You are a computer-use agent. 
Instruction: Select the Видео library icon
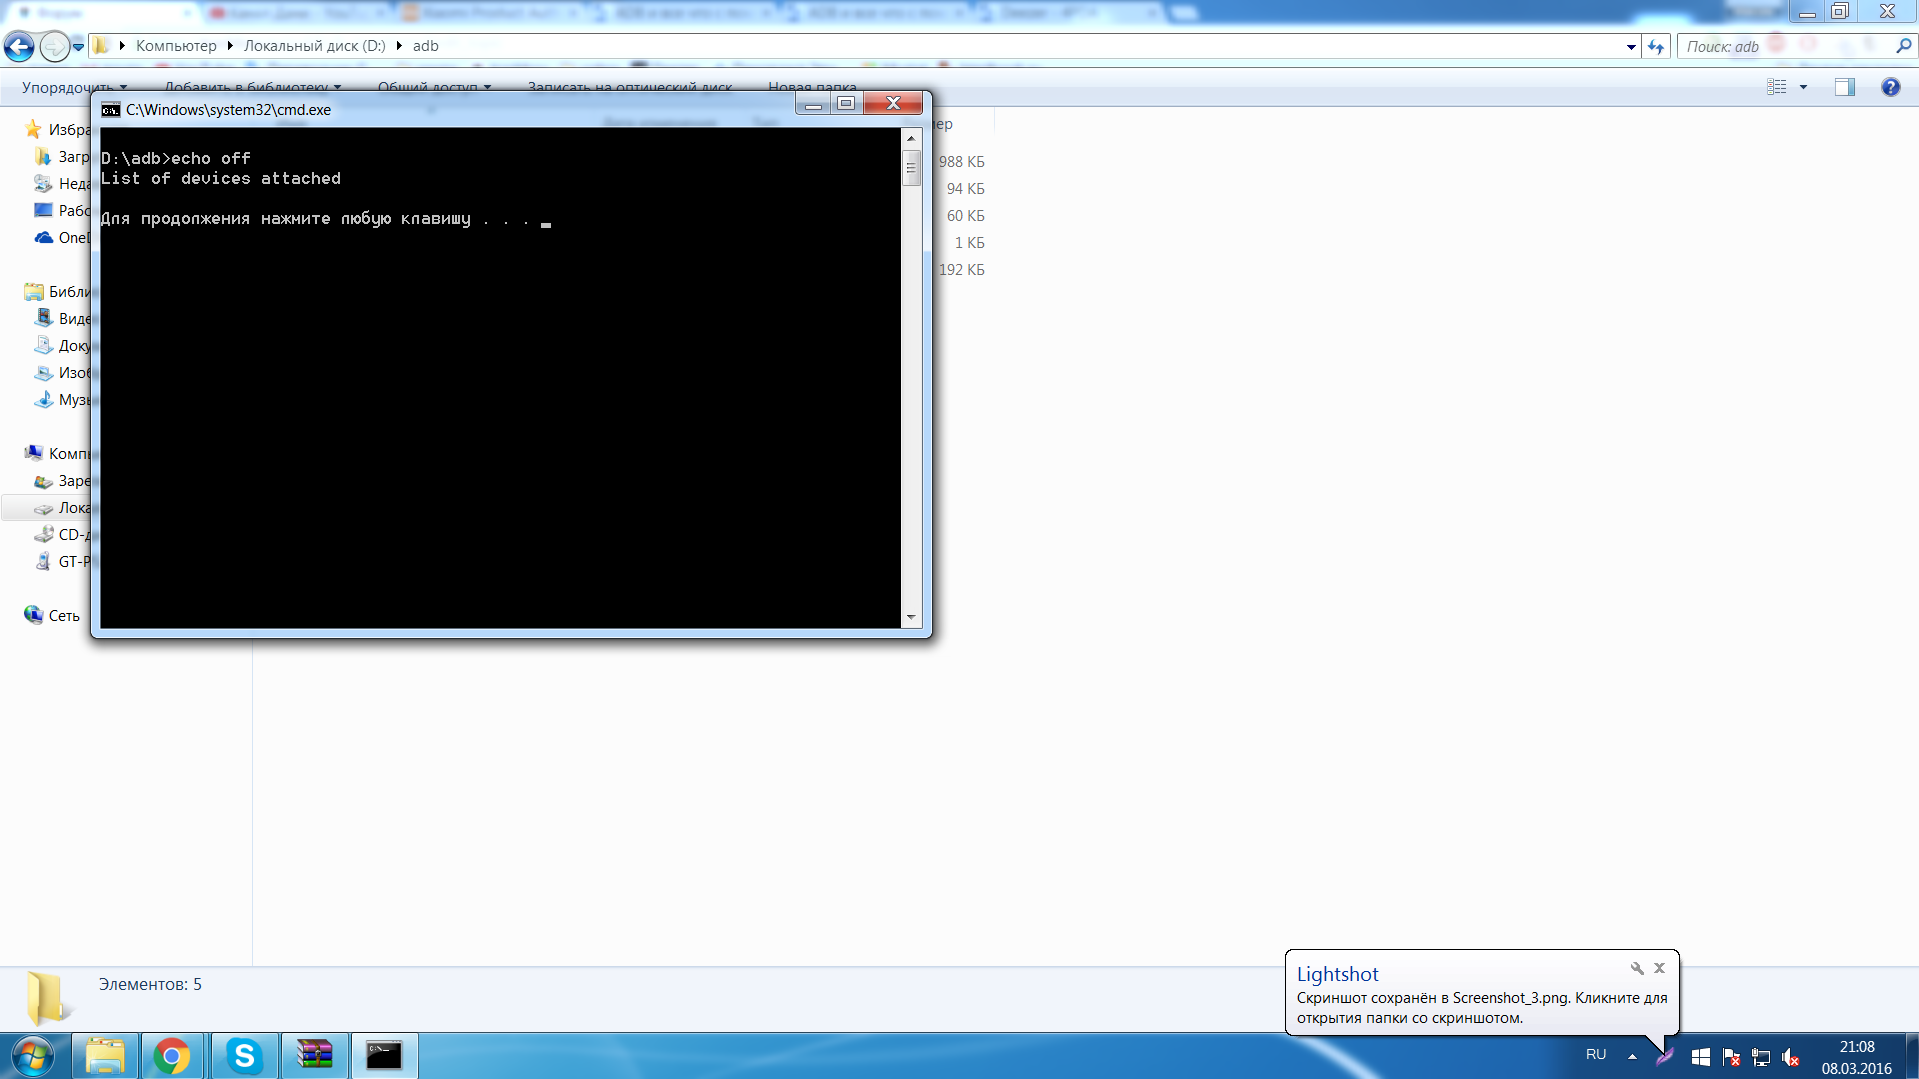click(x=43, y=319)
